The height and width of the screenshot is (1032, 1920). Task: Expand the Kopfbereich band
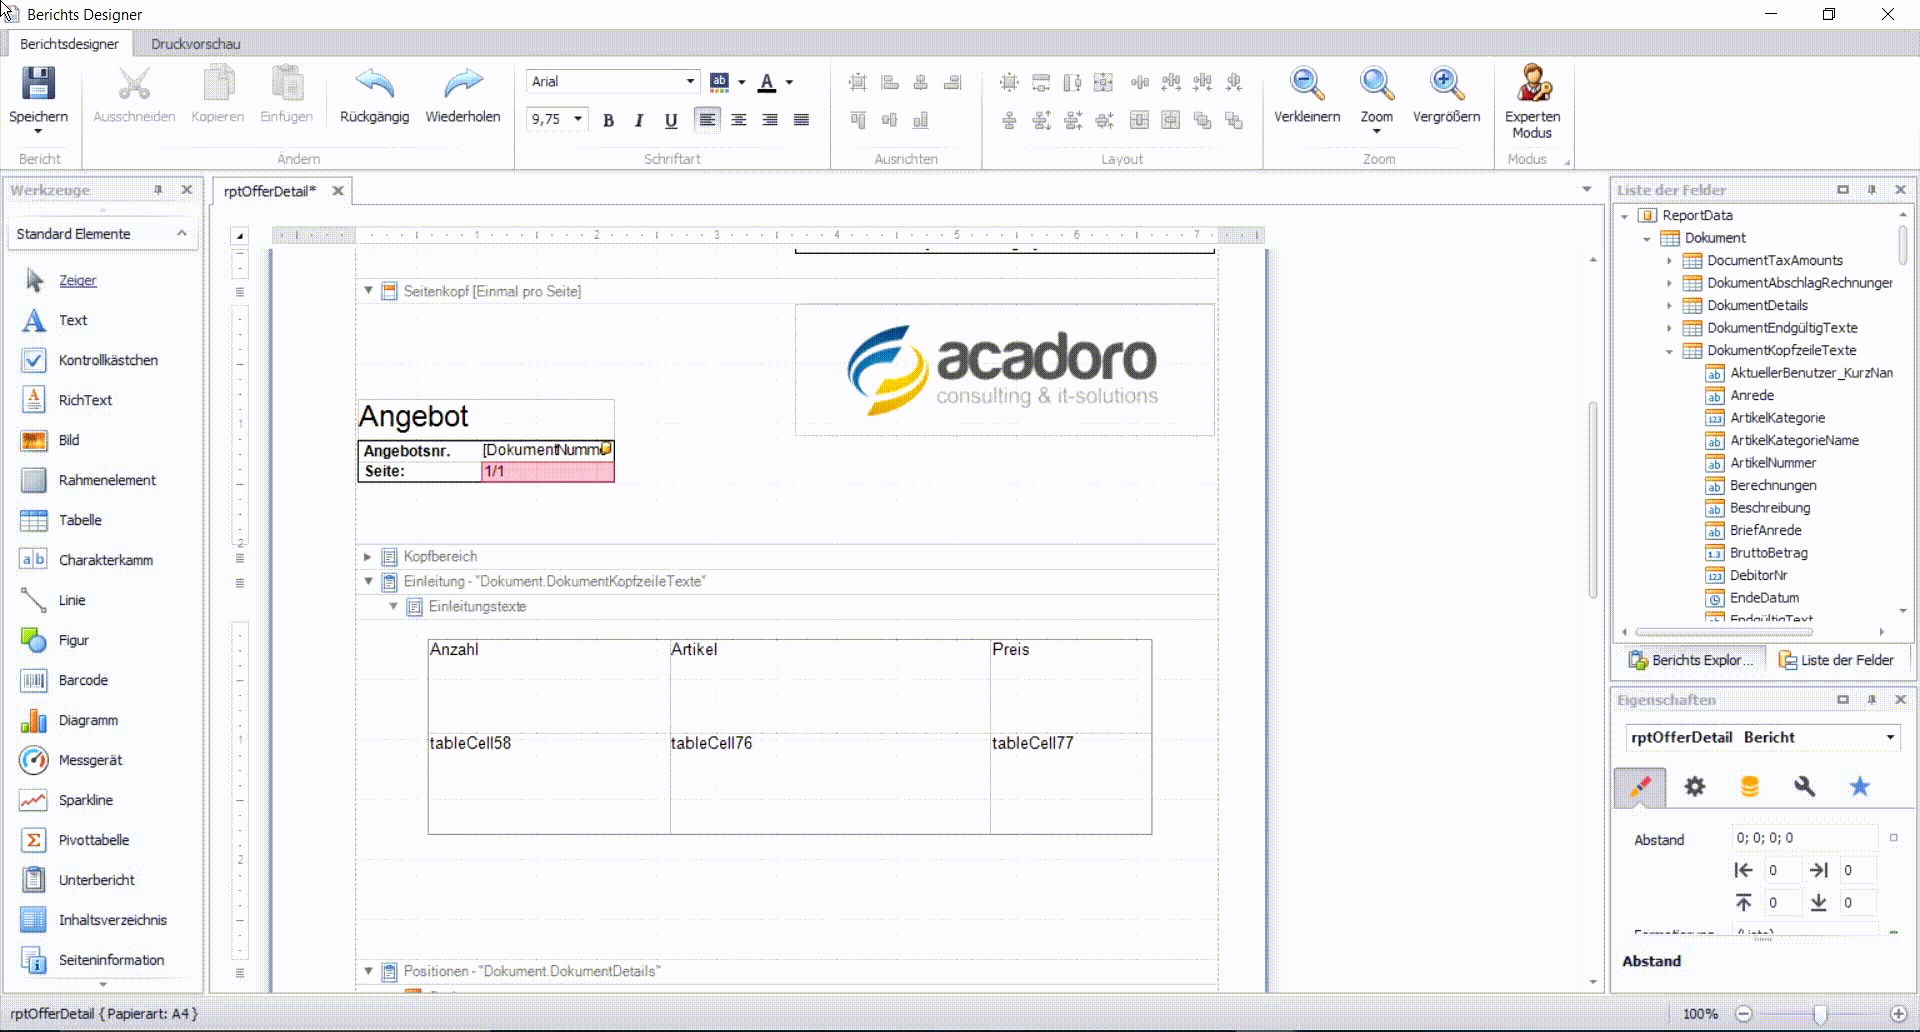(368, 556)
